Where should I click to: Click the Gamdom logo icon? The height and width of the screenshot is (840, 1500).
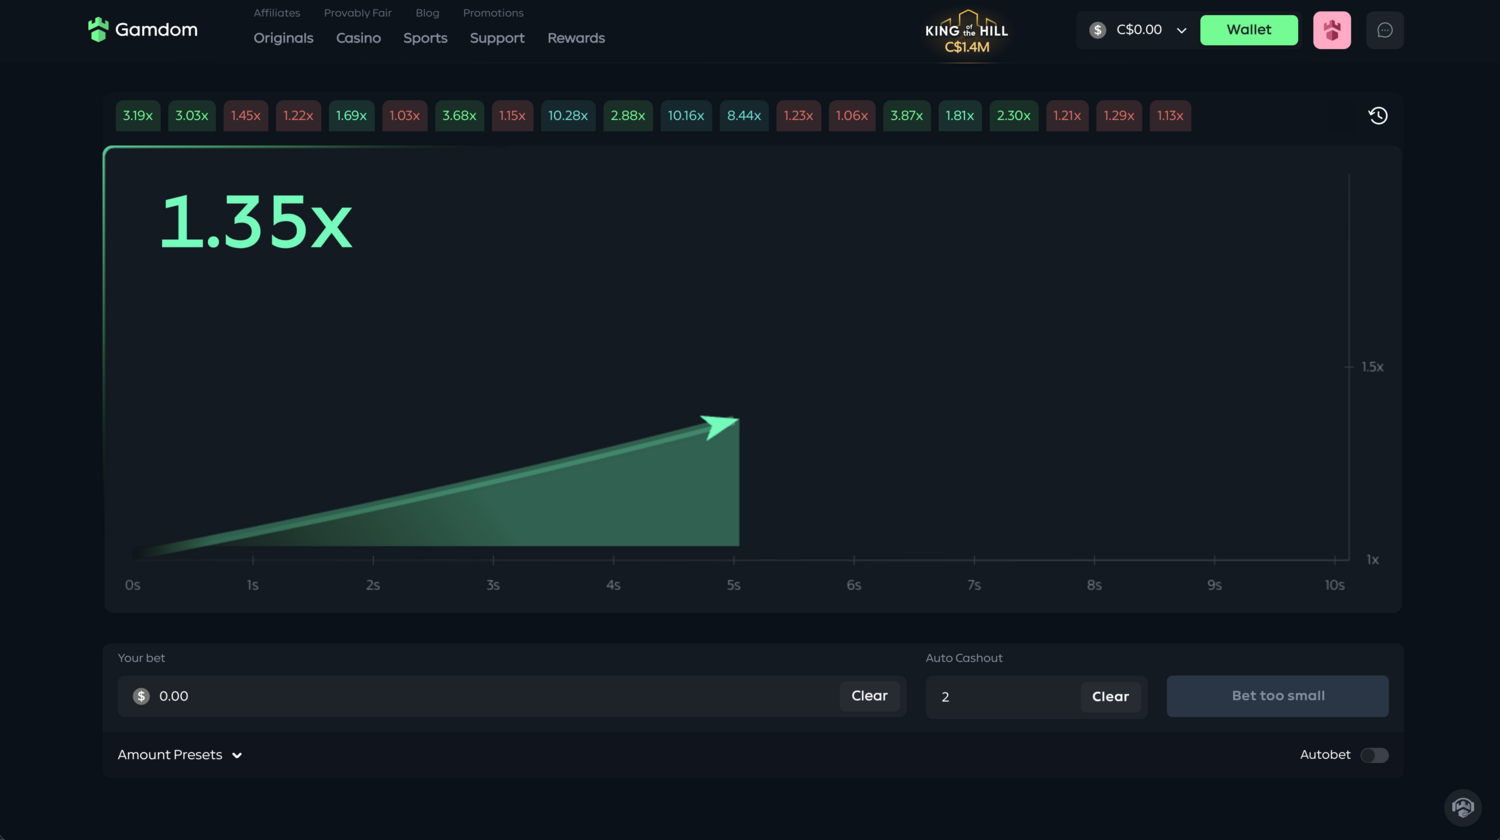(98, 30)
